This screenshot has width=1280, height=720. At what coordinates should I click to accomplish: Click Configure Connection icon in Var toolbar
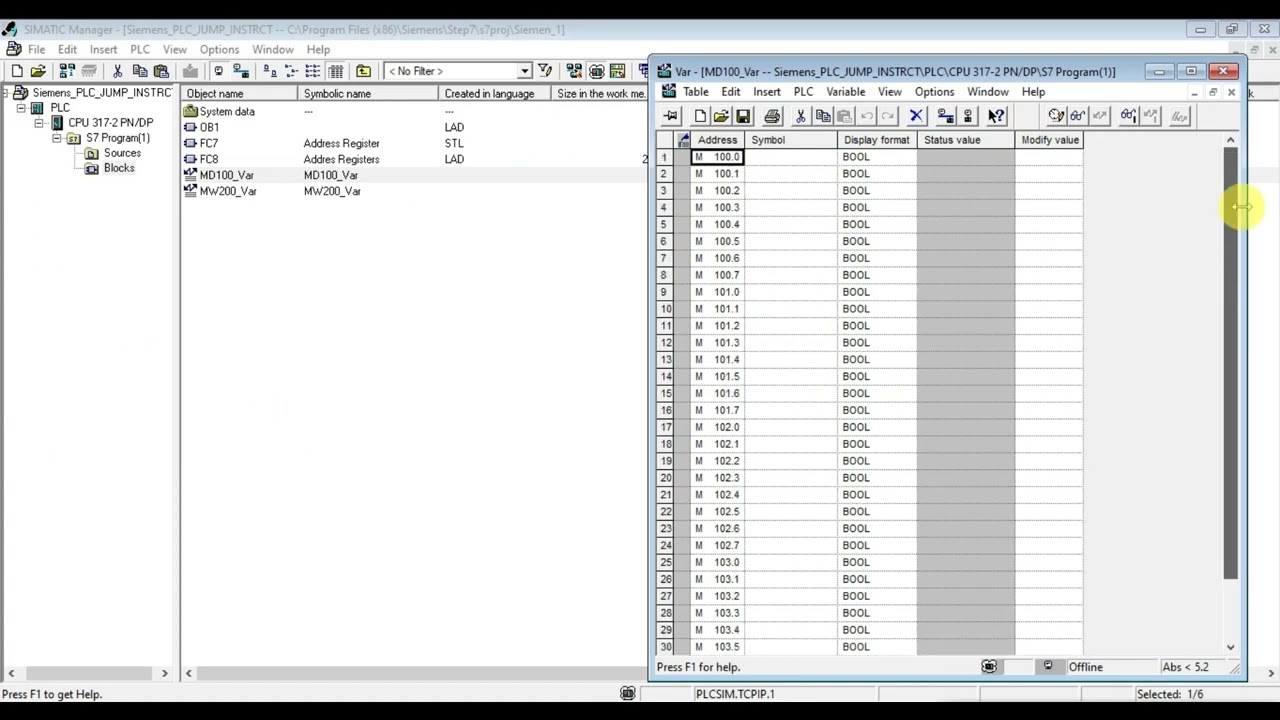(x=945, y=116)
